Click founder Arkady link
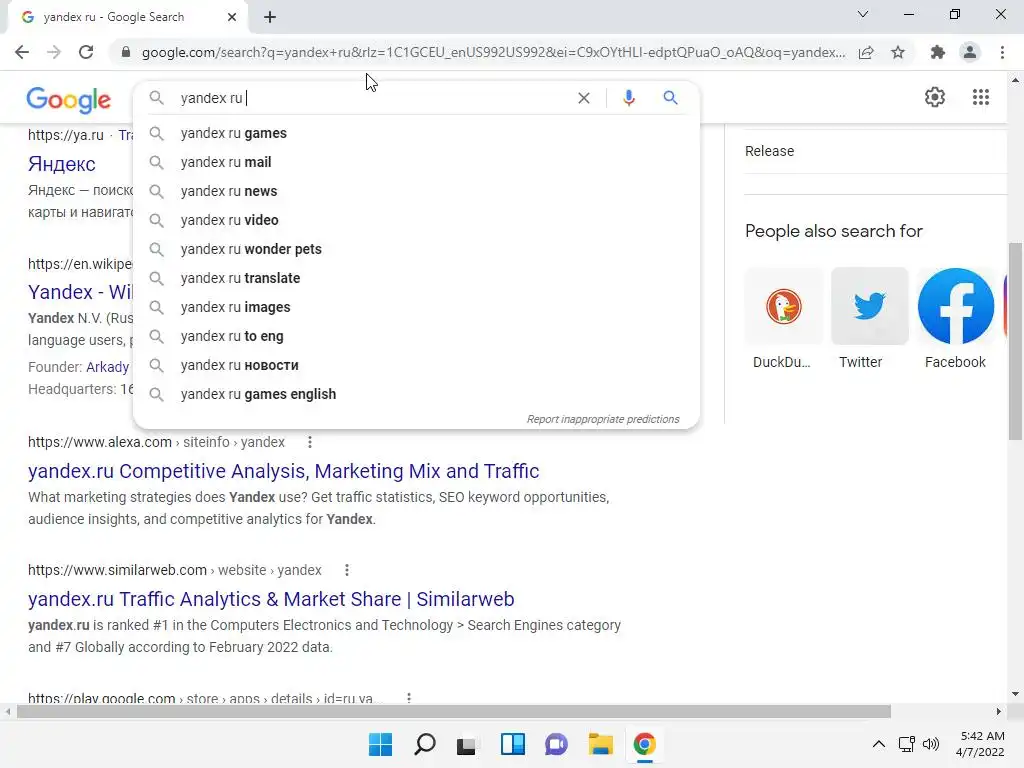 pos(108,367)
